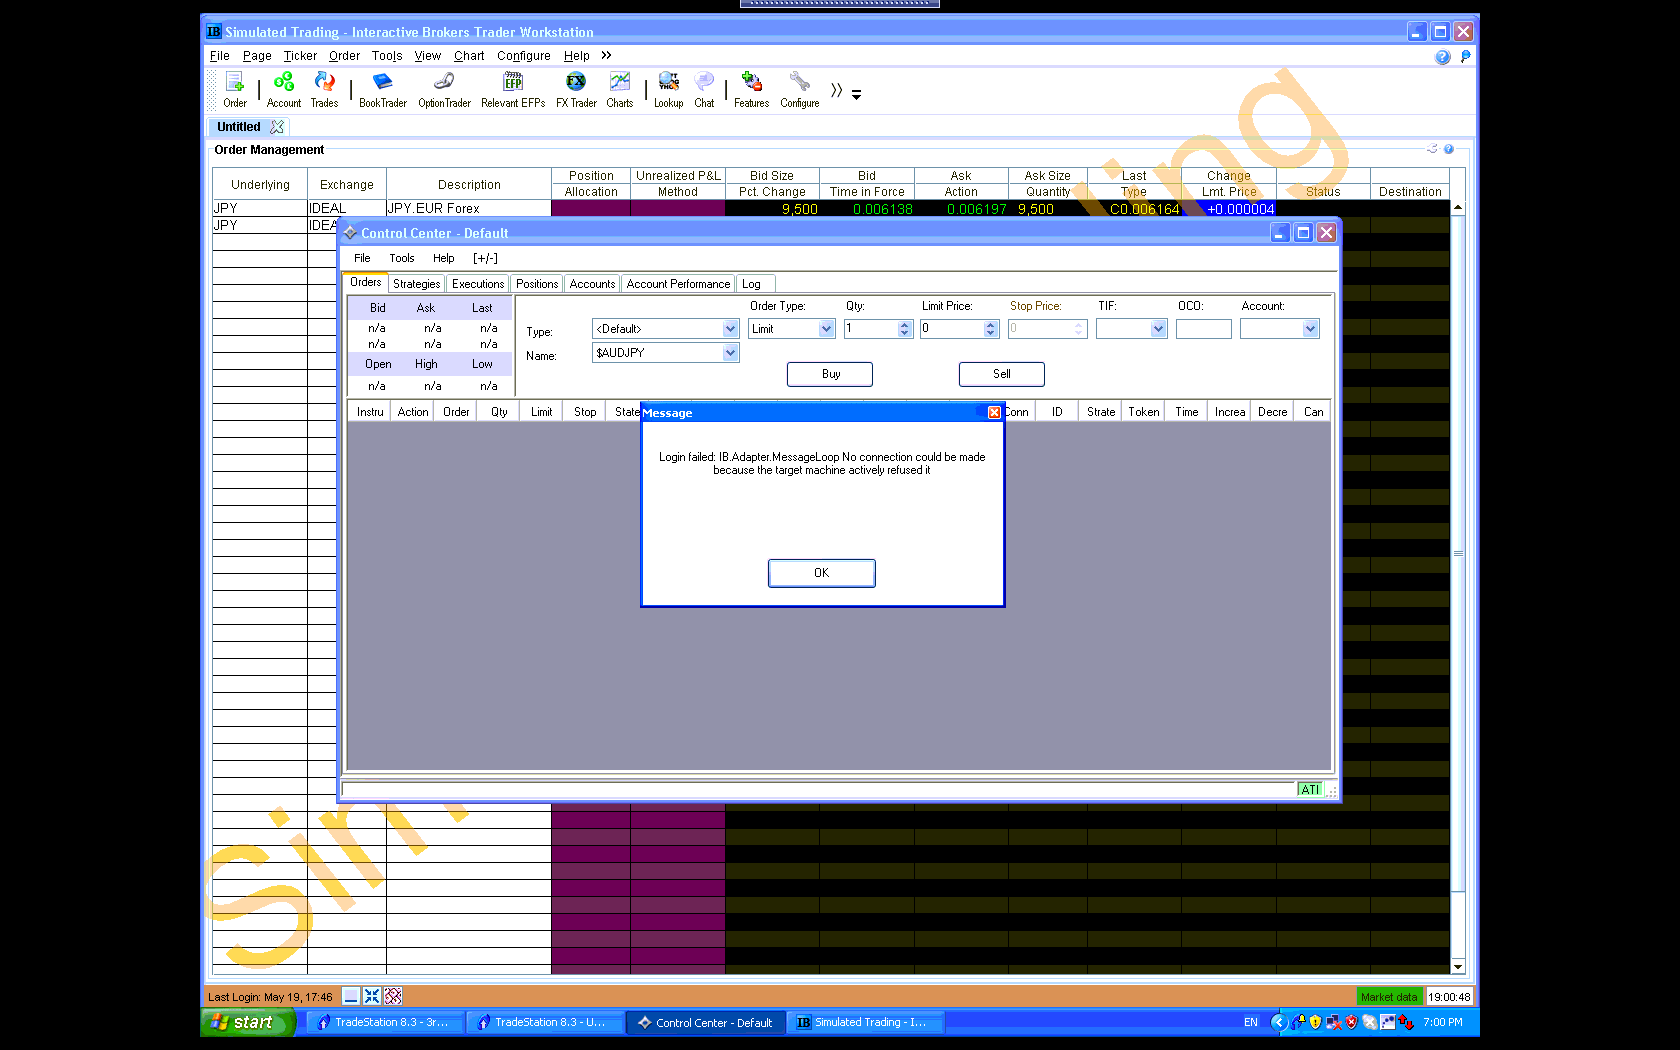Open the Features toolbar icon

752,89
